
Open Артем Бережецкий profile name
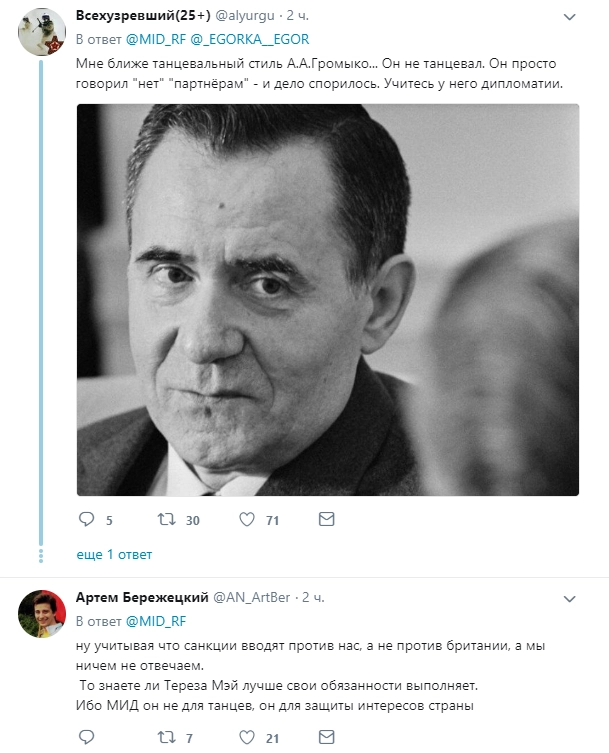click(142, 597)
